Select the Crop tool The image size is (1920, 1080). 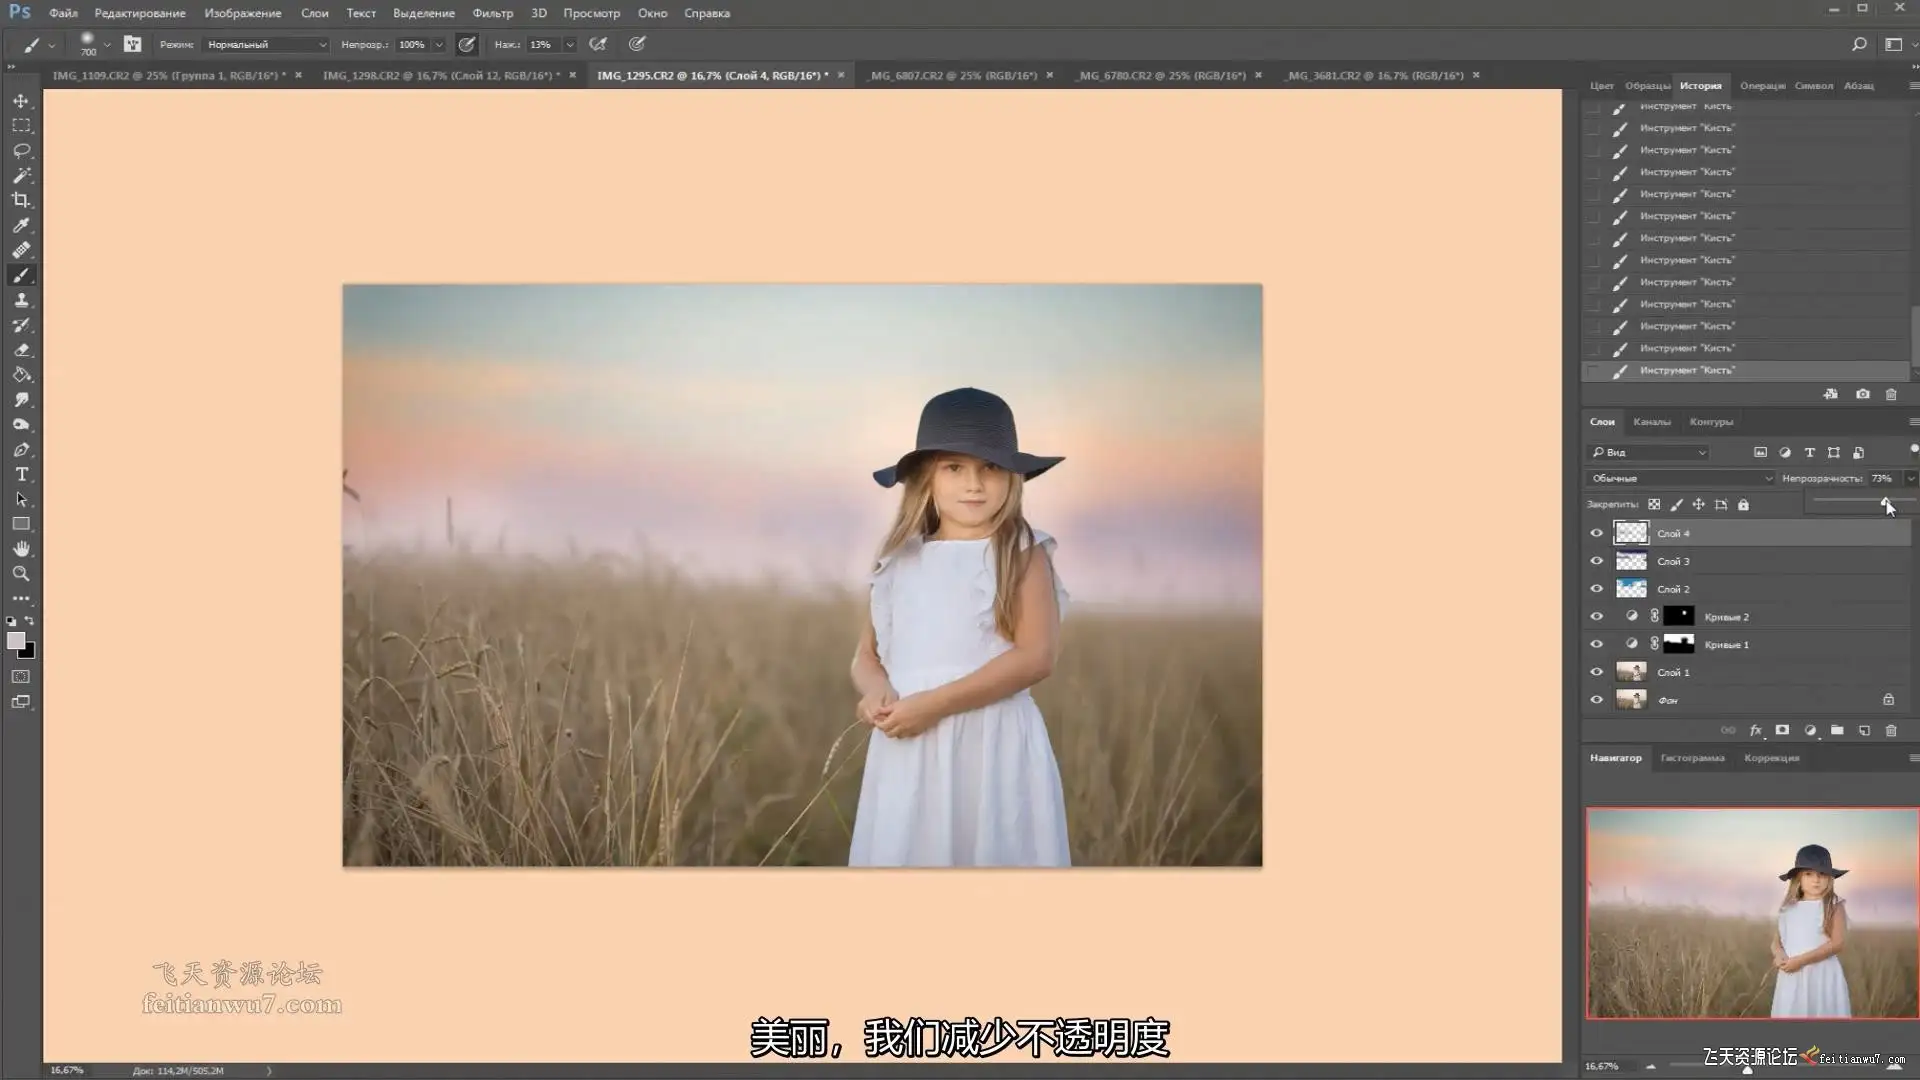coord(21,201)
